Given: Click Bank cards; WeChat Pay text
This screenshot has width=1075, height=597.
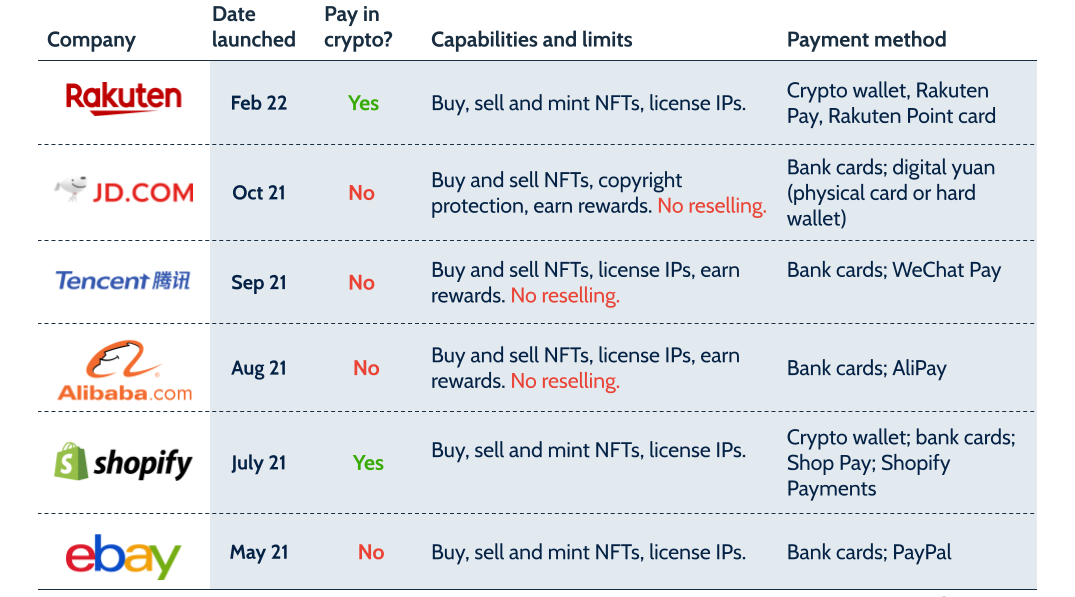Looking at the screenshot, I should coord(893,270).
